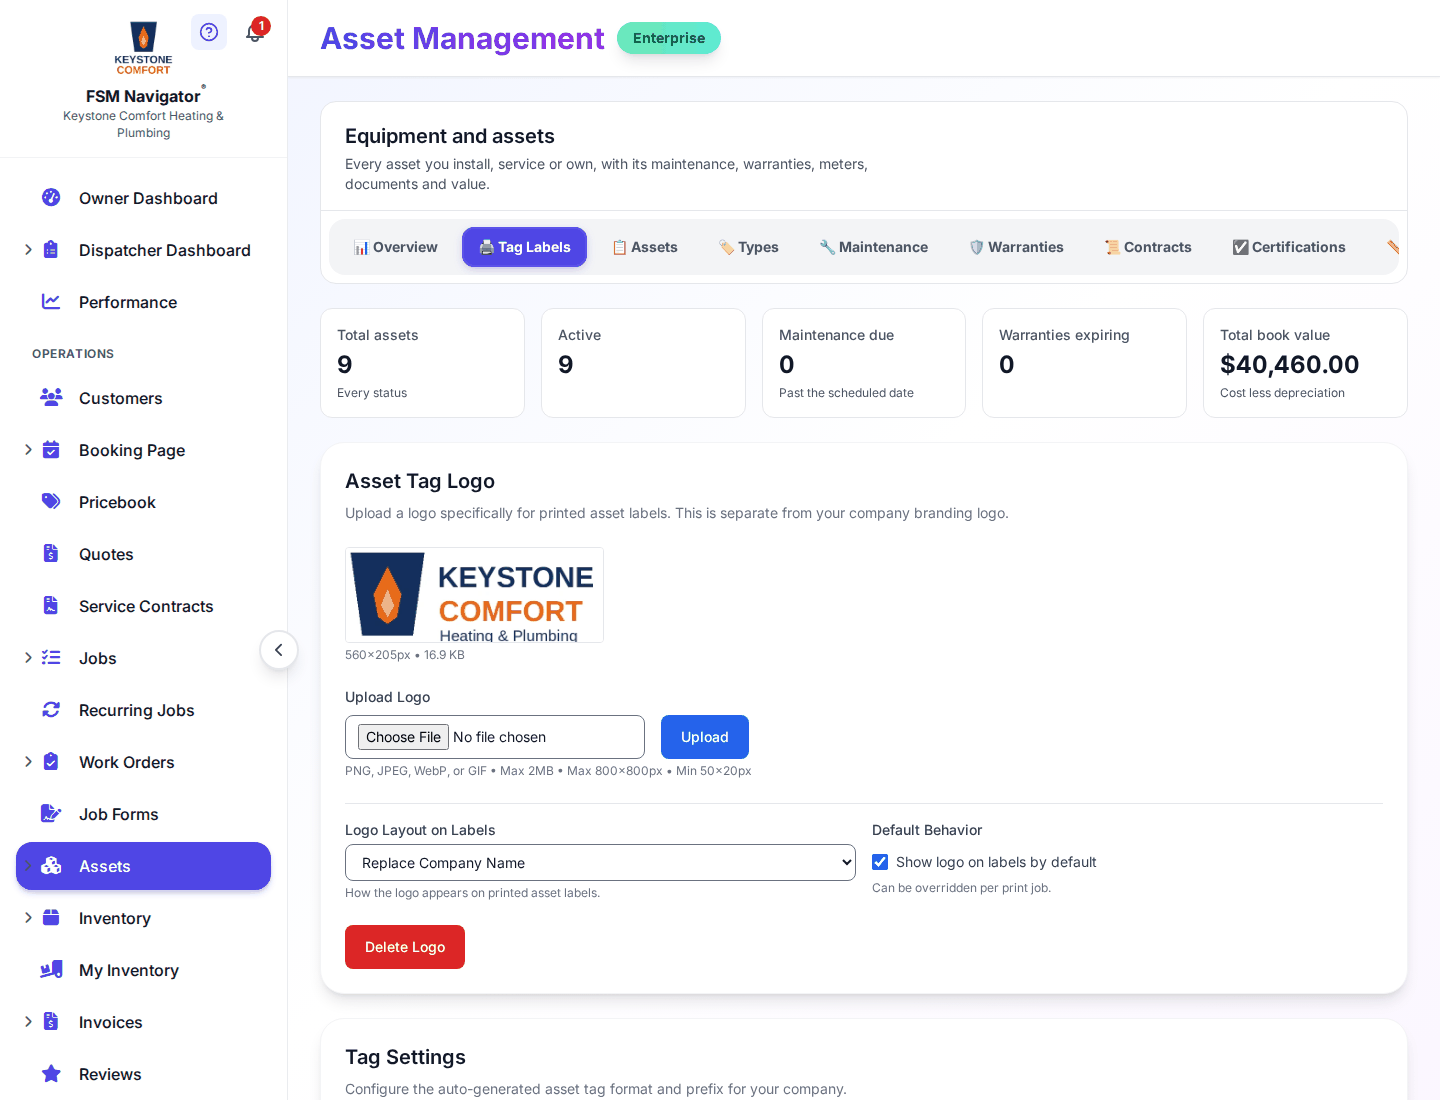Image resolution: width=1440 pixels, height=1100 pixels.
Task: Select the Tag Labels tab
Action: pyautogui.click(x=524, y=247)
